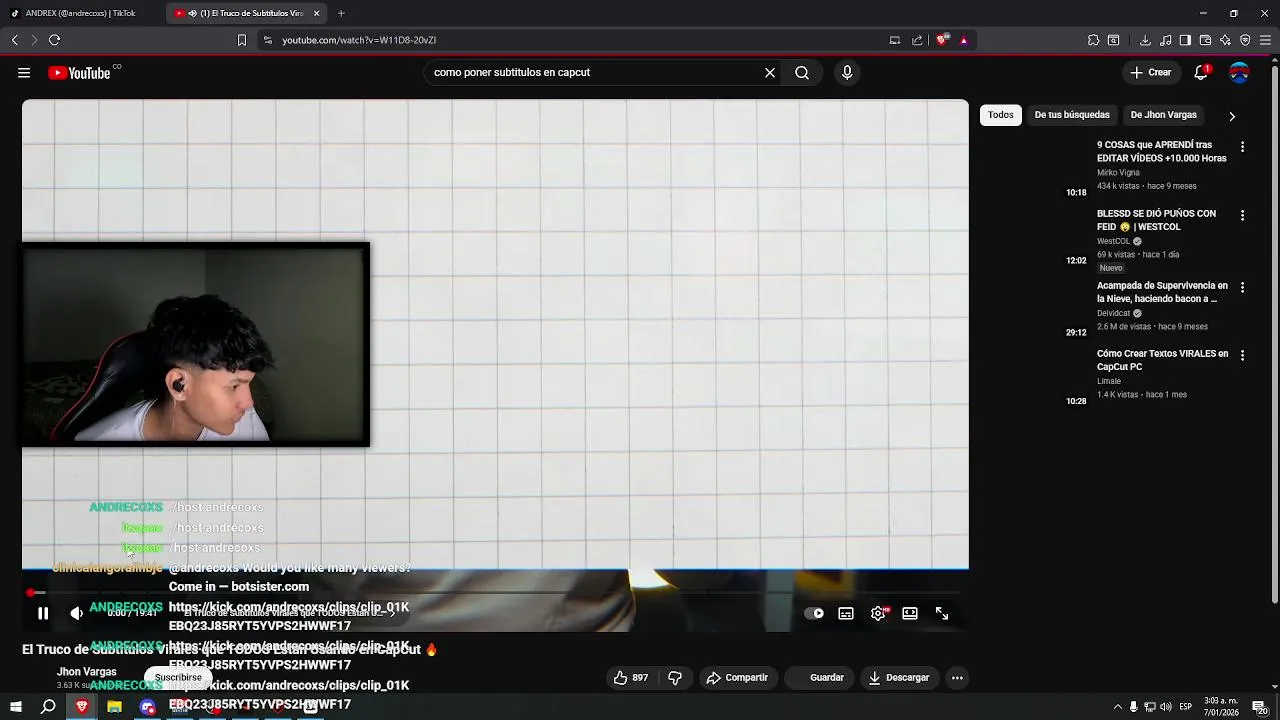This screenshot has height=720, width=1280.
Task: Open the player settings gear
Action: 878,614
